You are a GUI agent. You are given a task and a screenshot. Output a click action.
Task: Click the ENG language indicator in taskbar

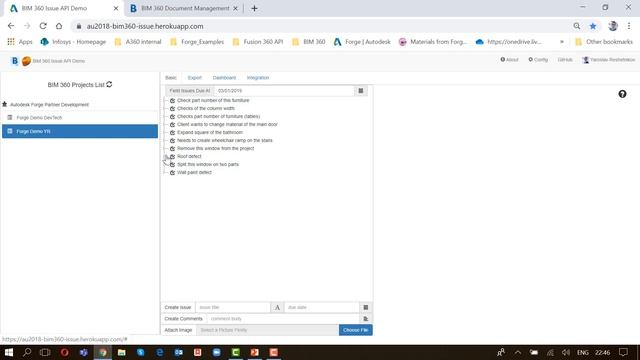582,352
